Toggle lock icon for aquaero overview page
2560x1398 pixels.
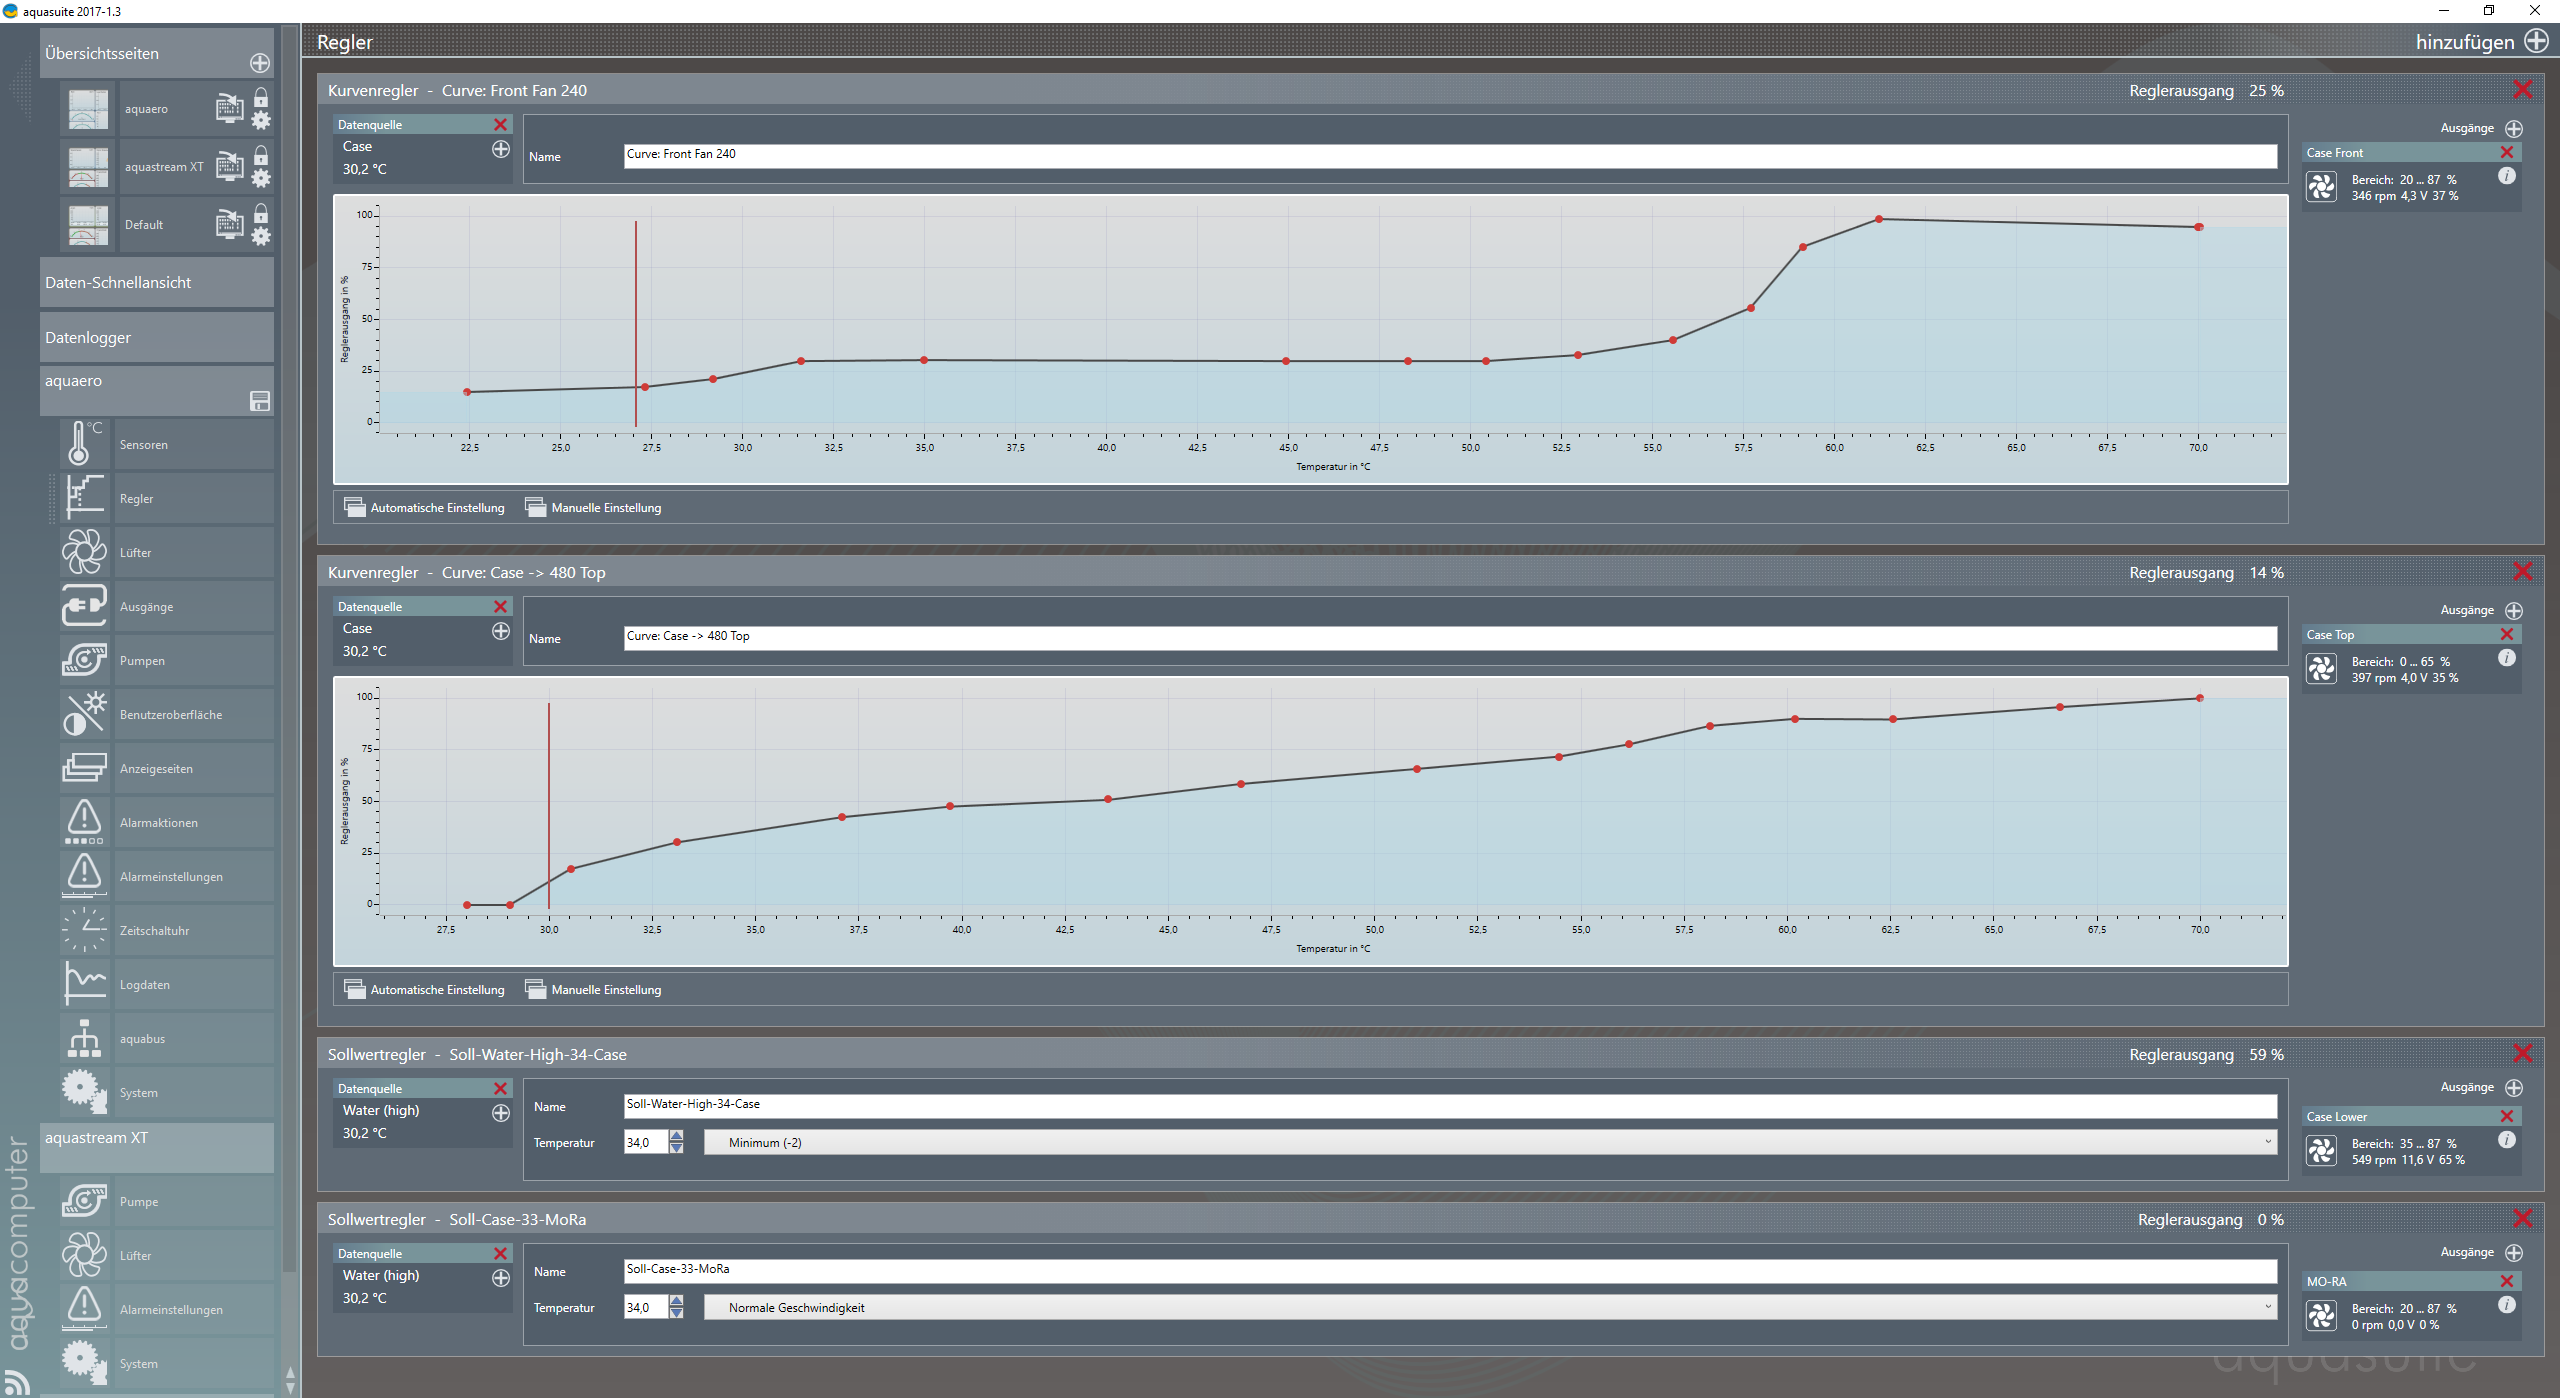261,97
